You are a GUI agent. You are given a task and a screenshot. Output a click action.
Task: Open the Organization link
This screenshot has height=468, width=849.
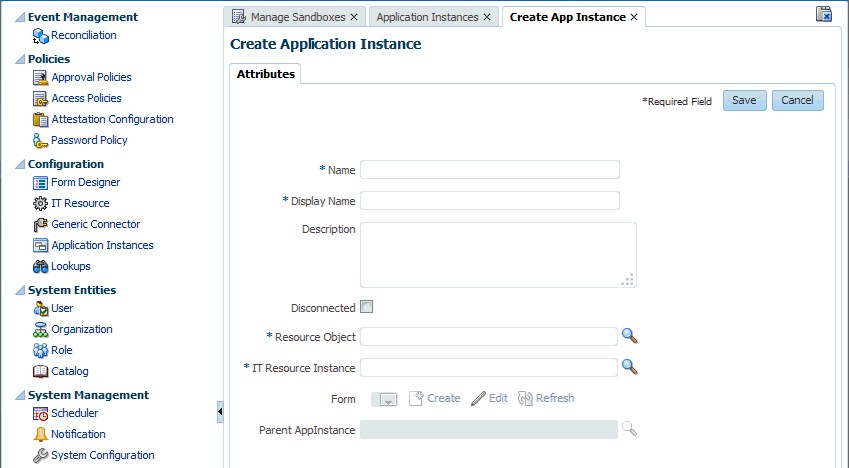pyautogui.click(x=82, y=329)
